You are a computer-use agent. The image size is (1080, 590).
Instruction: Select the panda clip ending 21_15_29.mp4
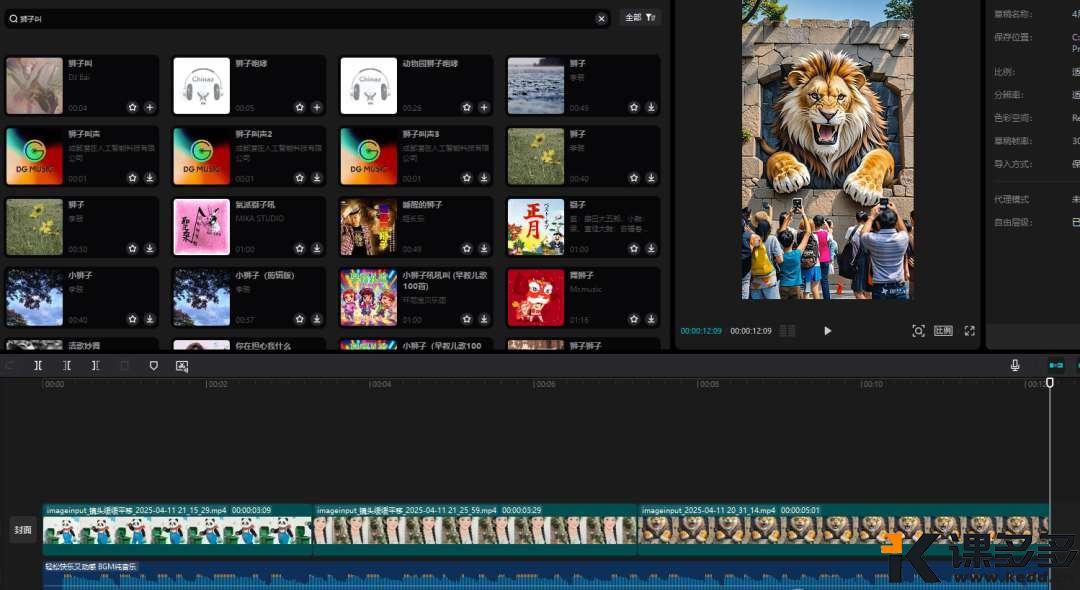(x=178, y=529)
